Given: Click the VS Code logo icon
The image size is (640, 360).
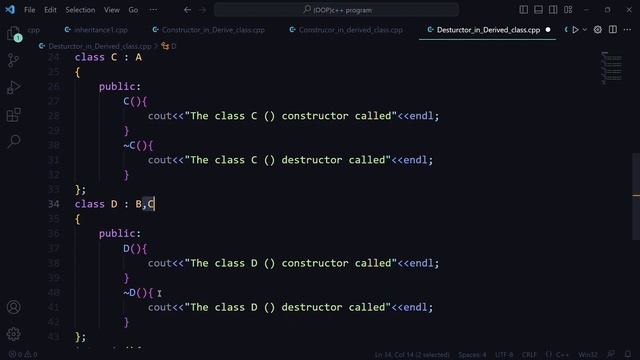Looking at the screenshot, I should 10,9.
